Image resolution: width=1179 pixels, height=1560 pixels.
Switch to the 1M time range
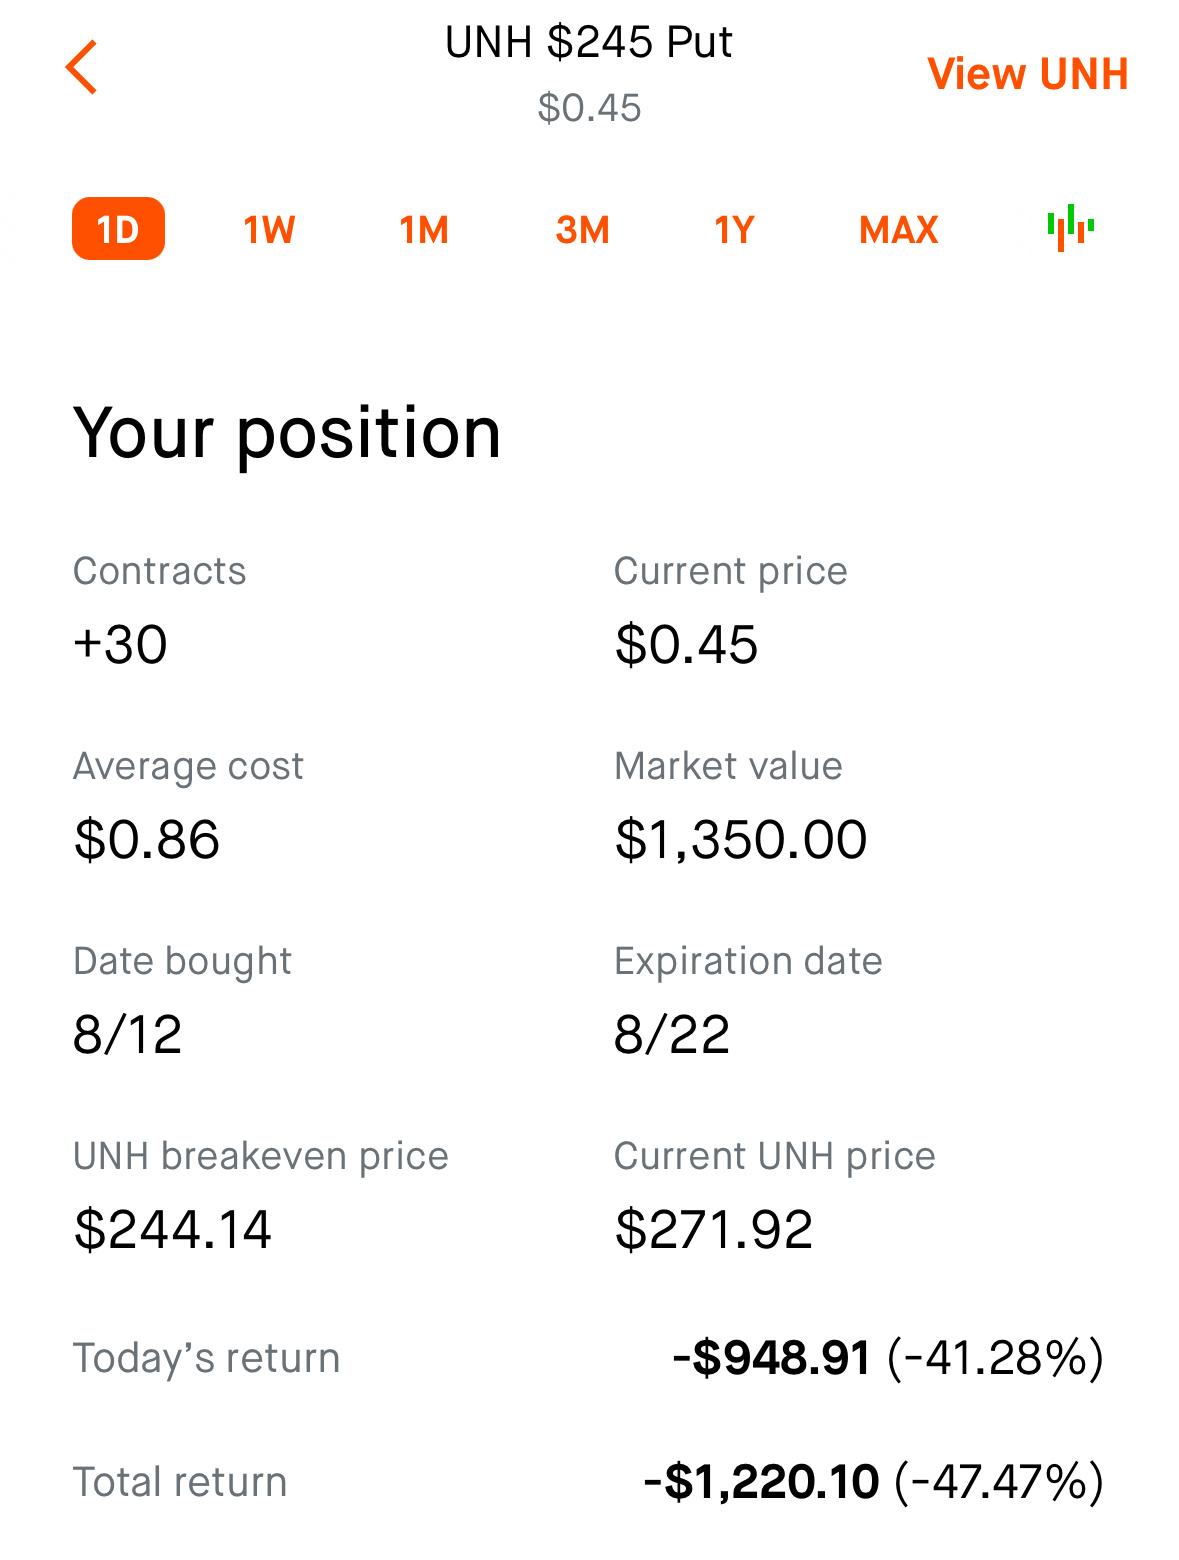click(424, 230)
